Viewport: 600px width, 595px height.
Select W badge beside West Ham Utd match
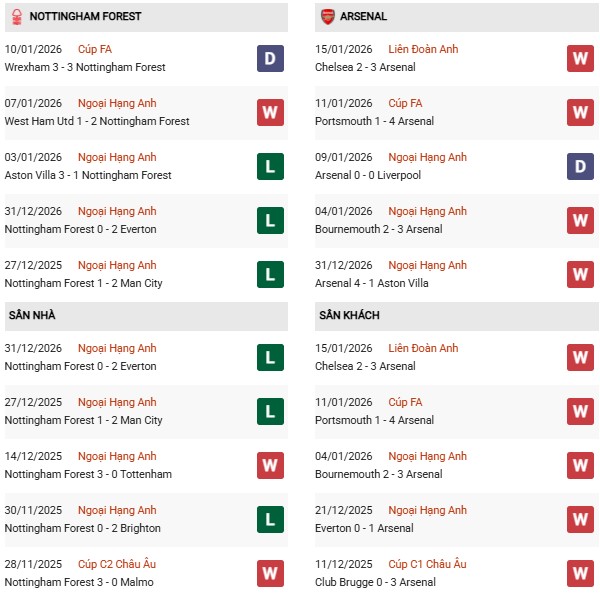tap(270, 113)
